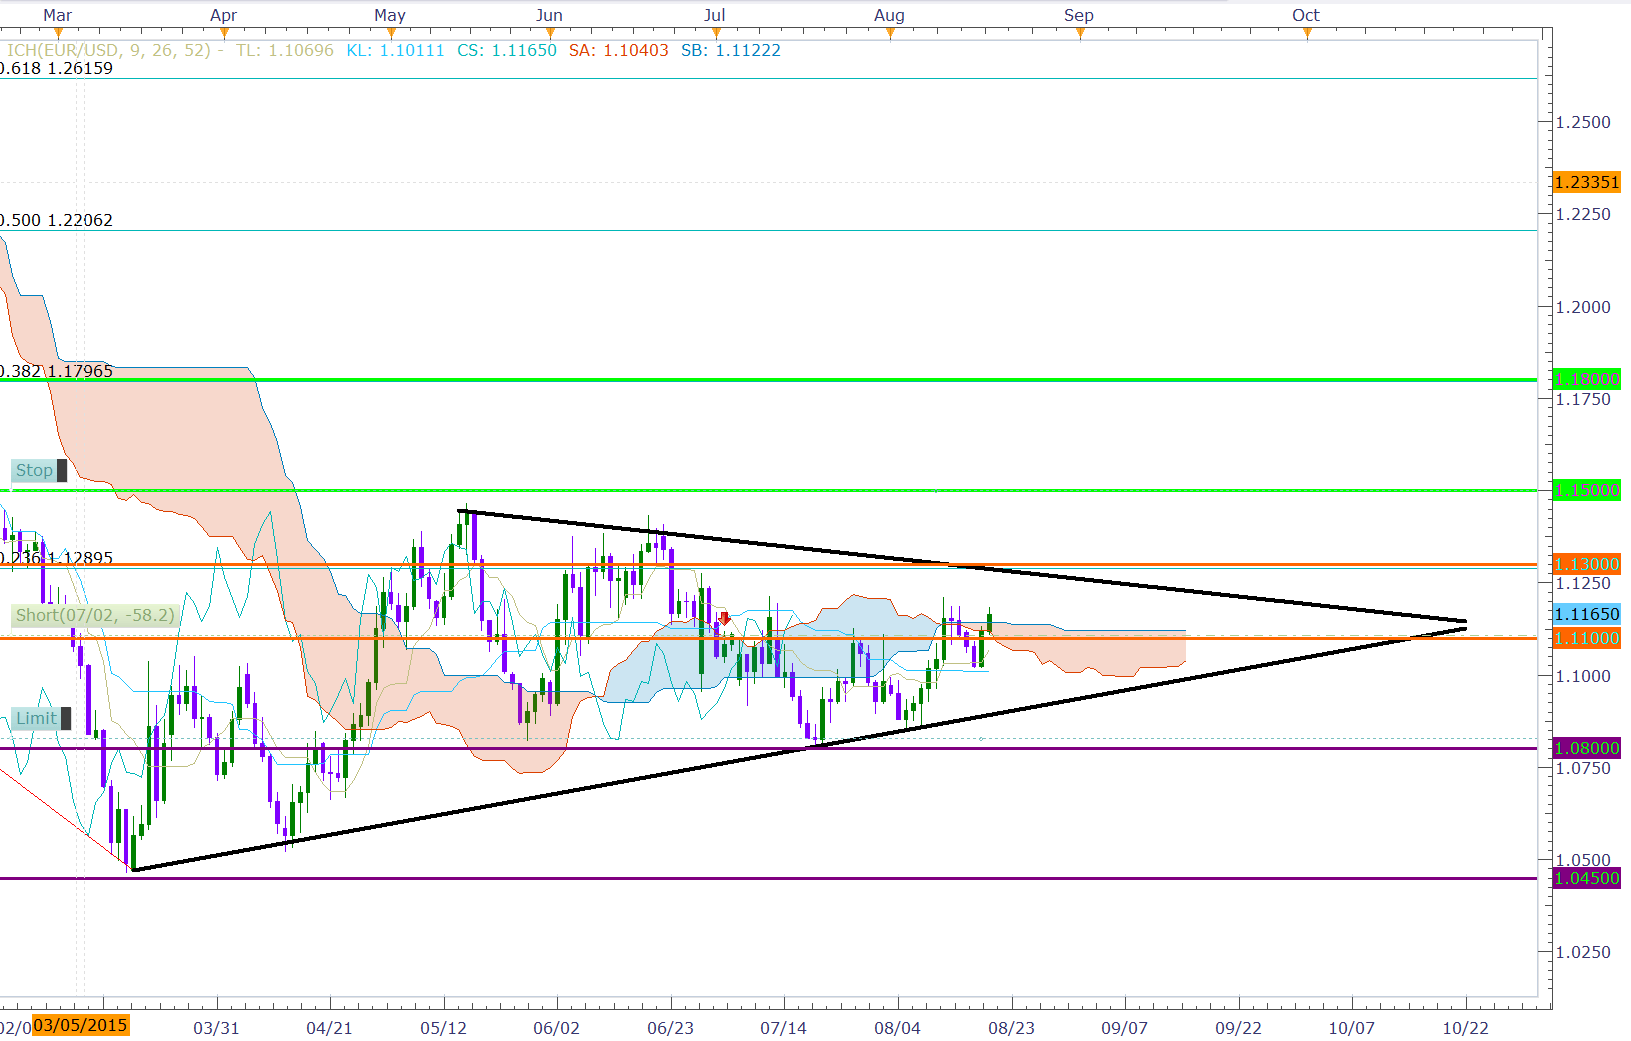Click the highlighted 03/05/2015 date label
The height and width of the screenshot is (1041, 1631).
[x=80, y=1025]
